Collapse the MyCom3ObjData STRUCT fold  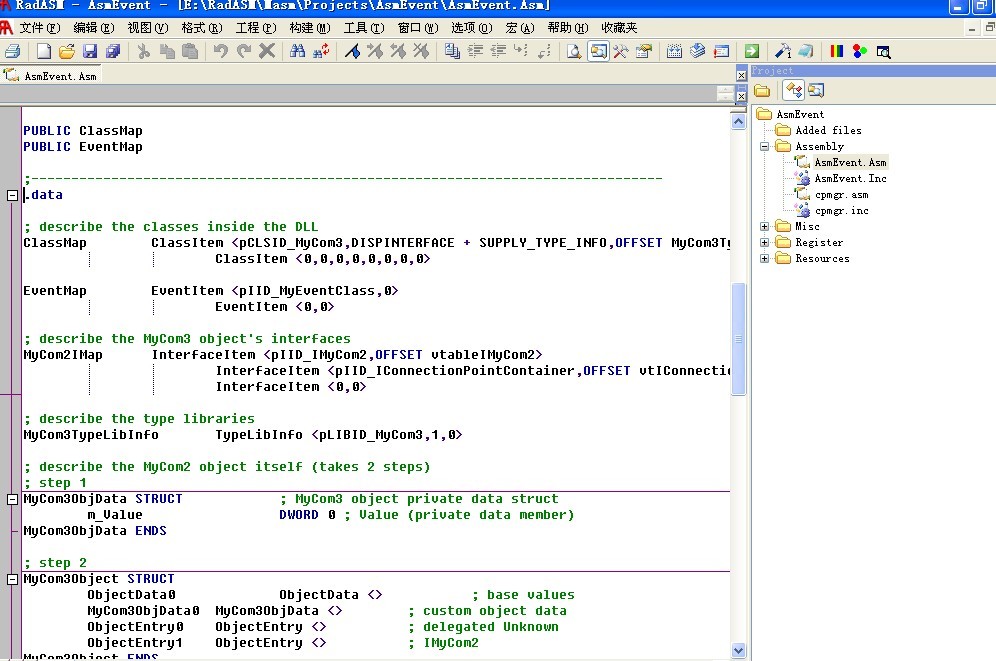coord(13,499)
